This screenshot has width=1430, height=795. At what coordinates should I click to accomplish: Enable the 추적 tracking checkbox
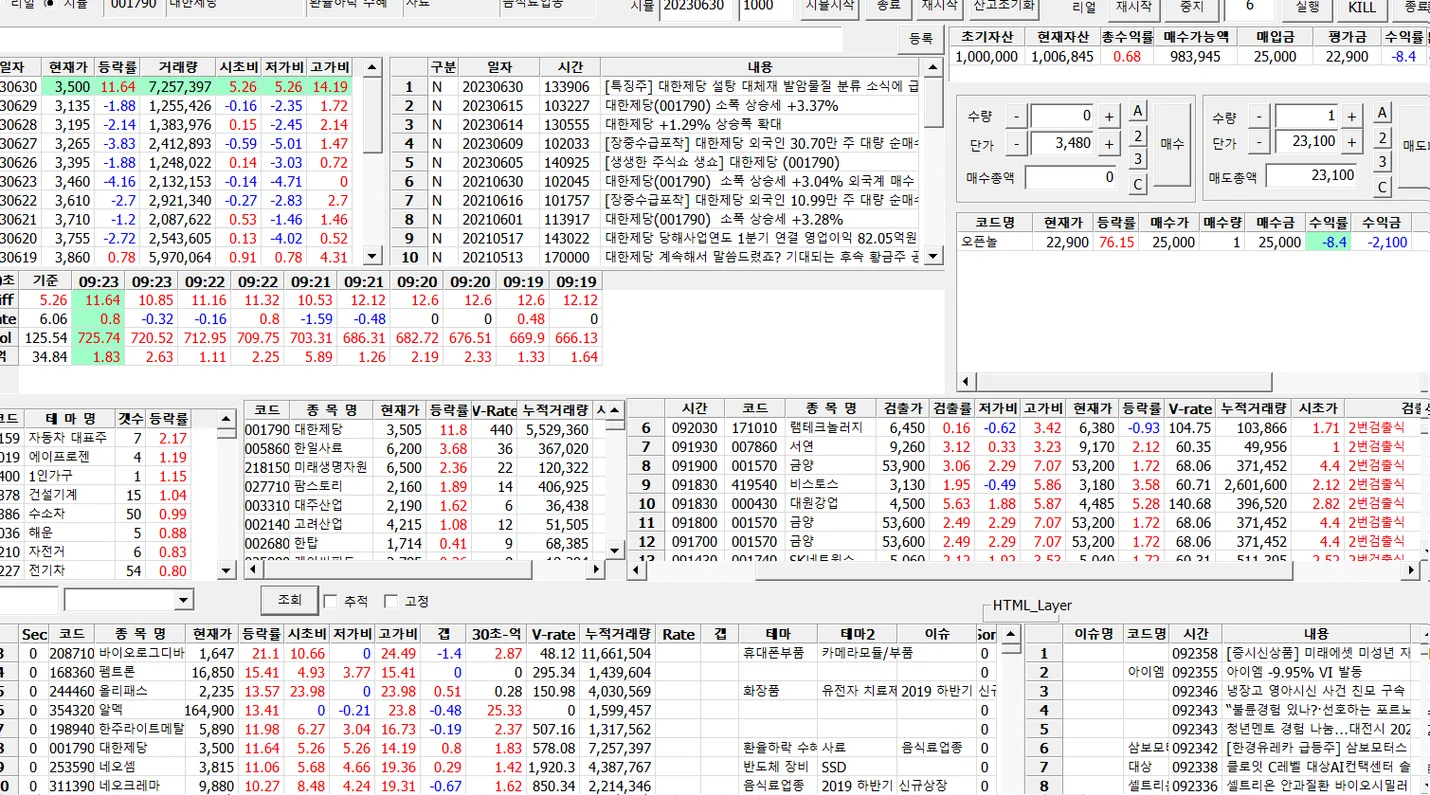pos(330,601)
